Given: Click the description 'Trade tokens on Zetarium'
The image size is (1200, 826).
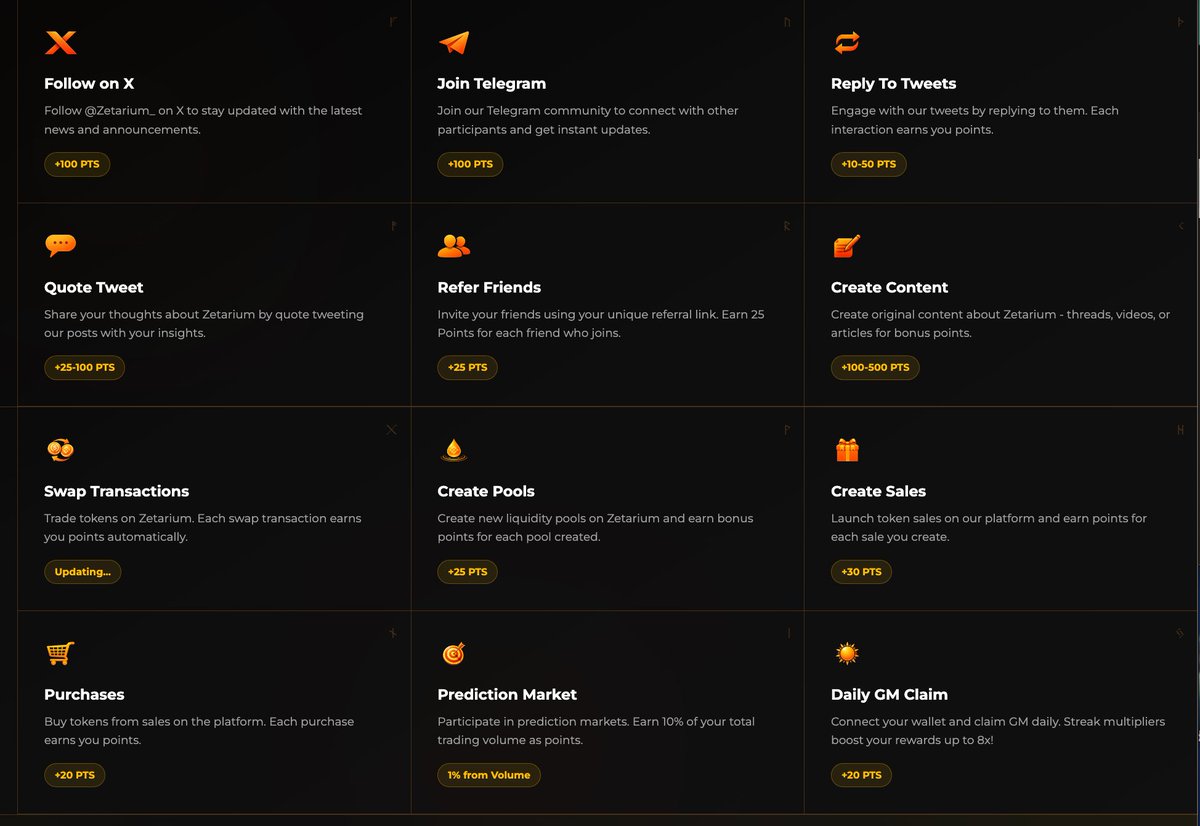Looking at the screenshot, I should coord(203,527).
